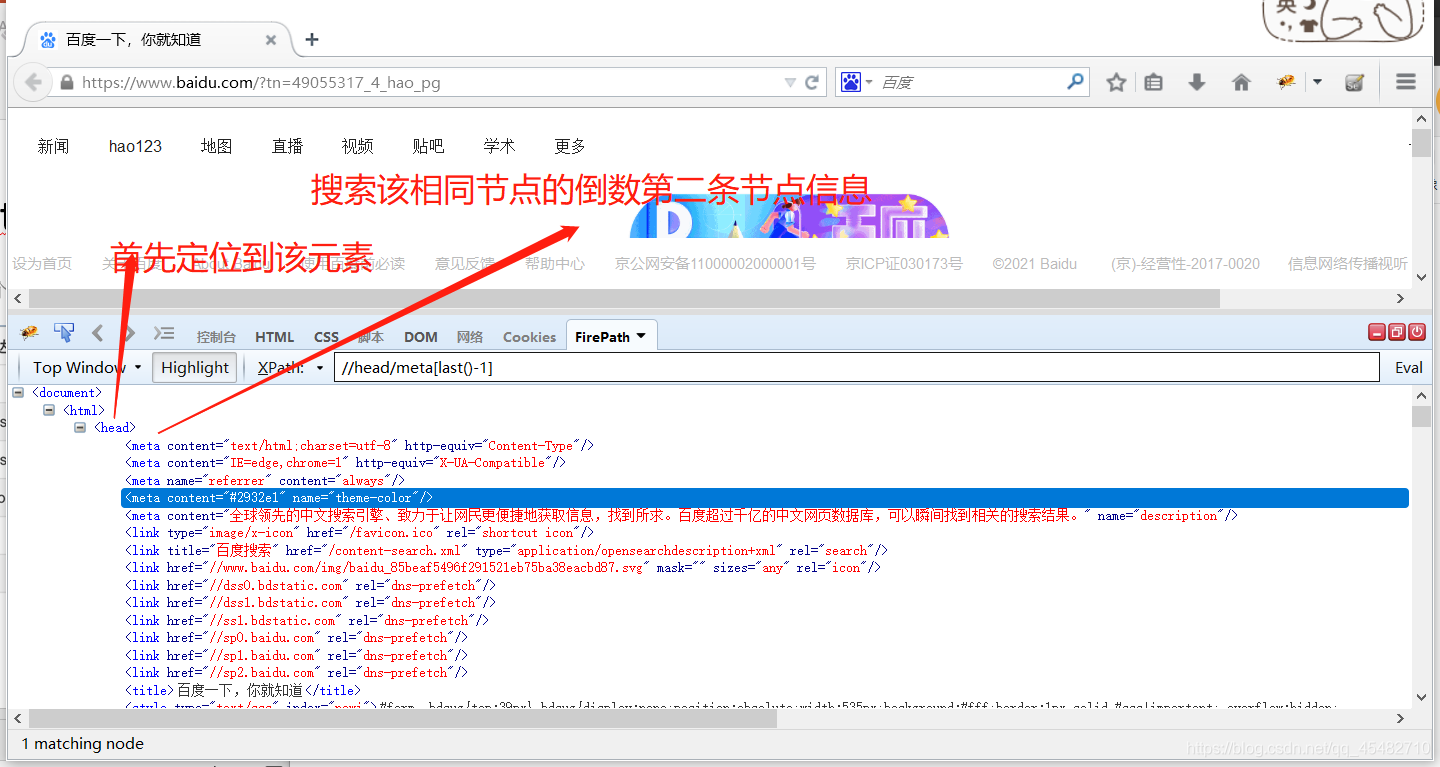Collapse the <html> tree node
Image resolution: width=1440 pixels, height=767 pixels.
click(49, 411)
